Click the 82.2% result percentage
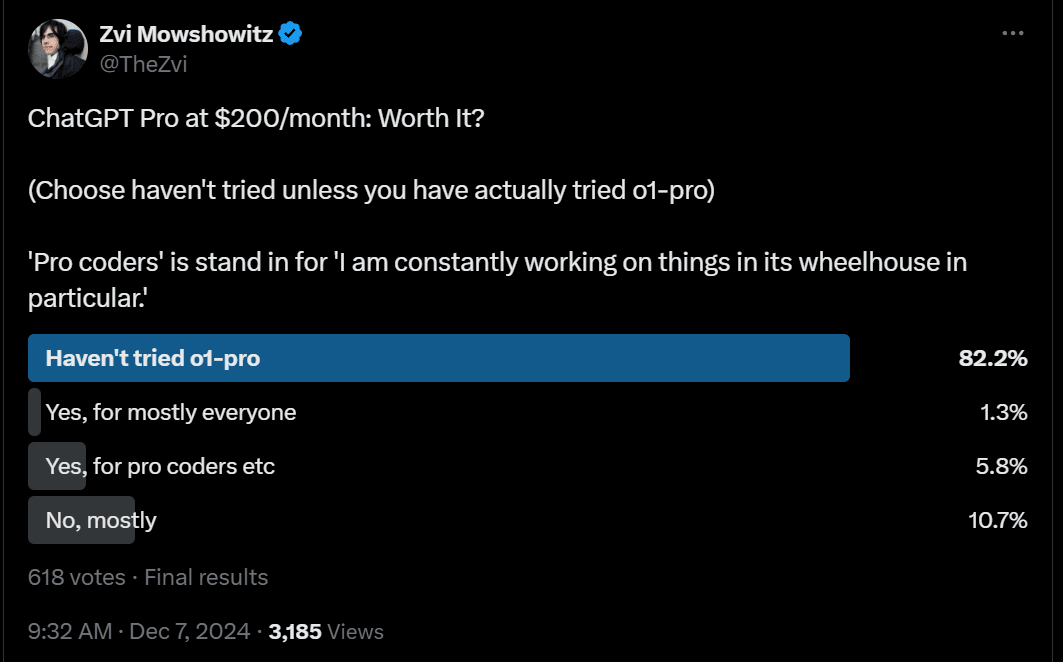This screenshot has width=1063, height=662. pyautogui.click(x=993, y=358)
